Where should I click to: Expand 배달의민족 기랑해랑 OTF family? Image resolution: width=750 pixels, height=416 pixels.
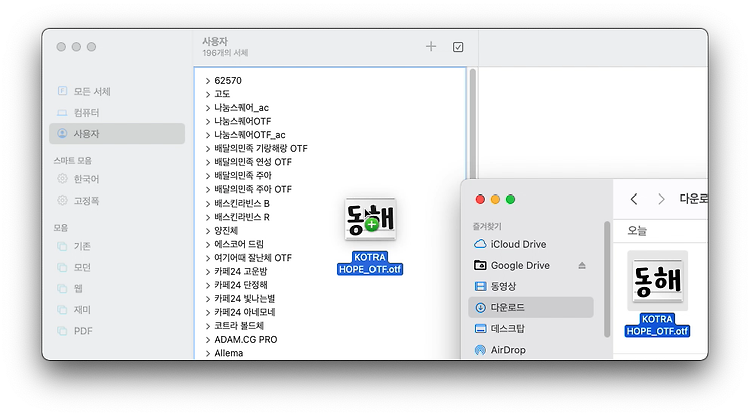(x=208, y=148)
